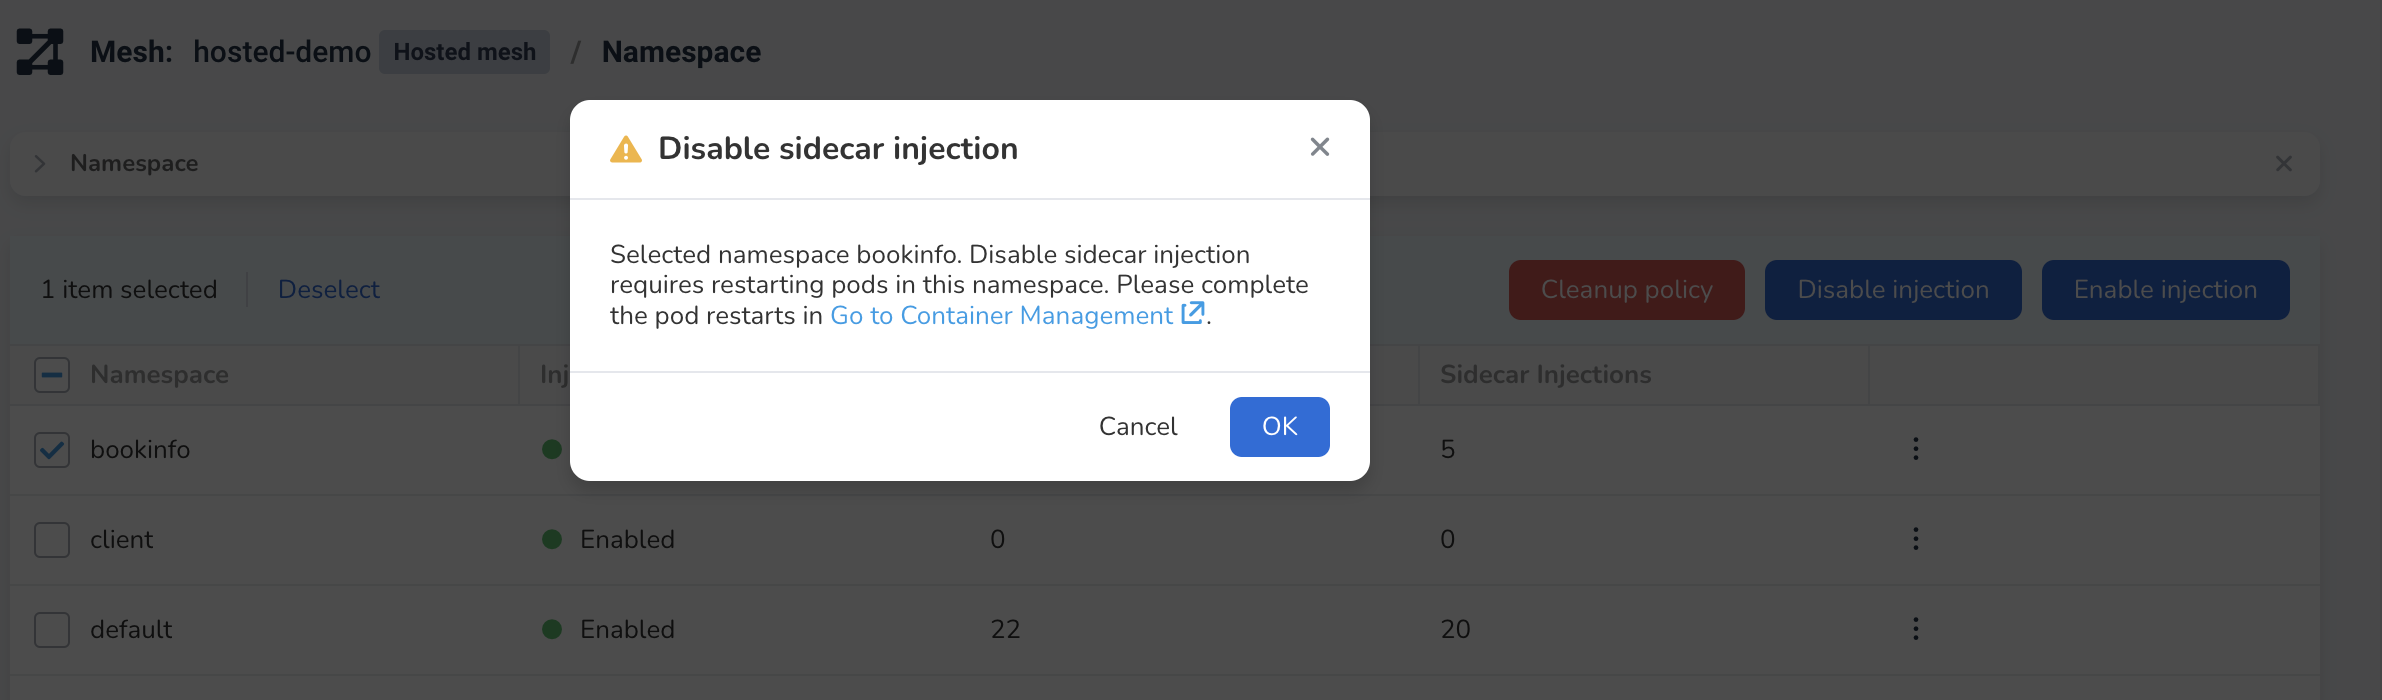2382x700 pixels.
Task: Open kebab menu for client row
Action: [1915, 539]
